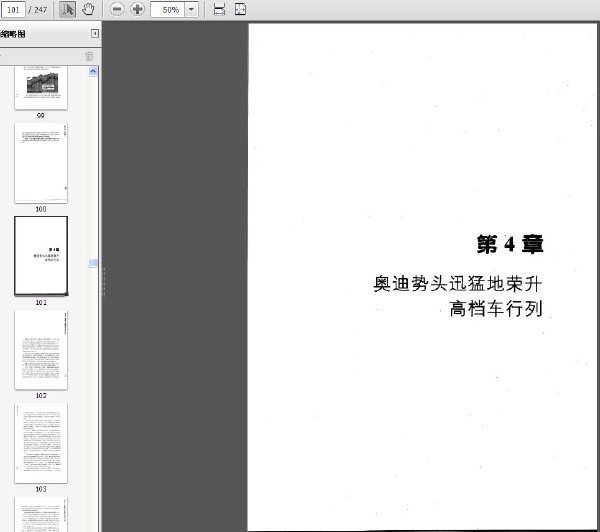Screen dimensions: 600x532
Task: Activate the hand pan tool
Action: pos(88,9)
